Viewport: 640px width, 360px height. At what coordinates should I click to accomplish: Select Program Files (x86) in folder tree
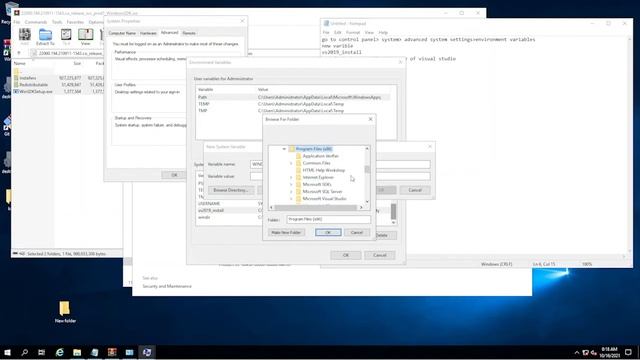click(x=313, y=149)
